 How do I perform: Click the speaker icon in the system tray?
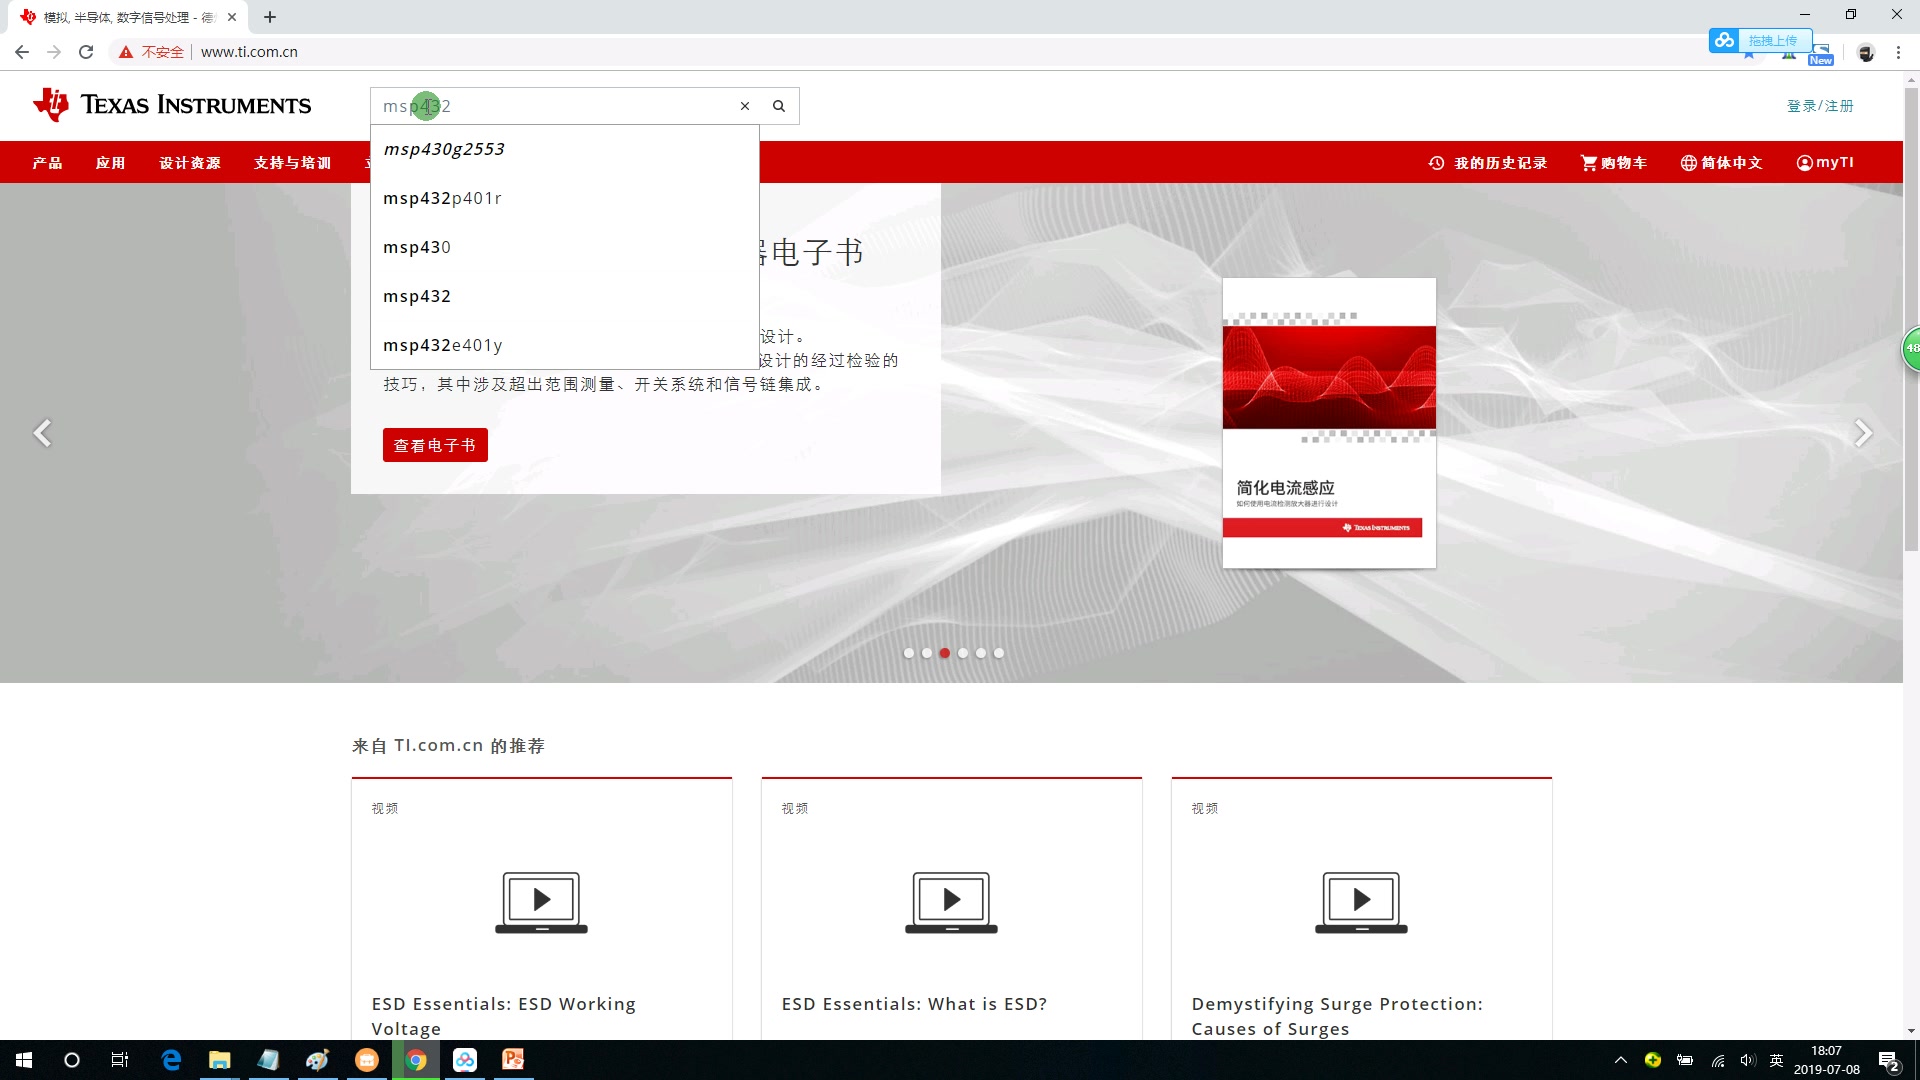pyautogui.click(x=1748, y=1060)
